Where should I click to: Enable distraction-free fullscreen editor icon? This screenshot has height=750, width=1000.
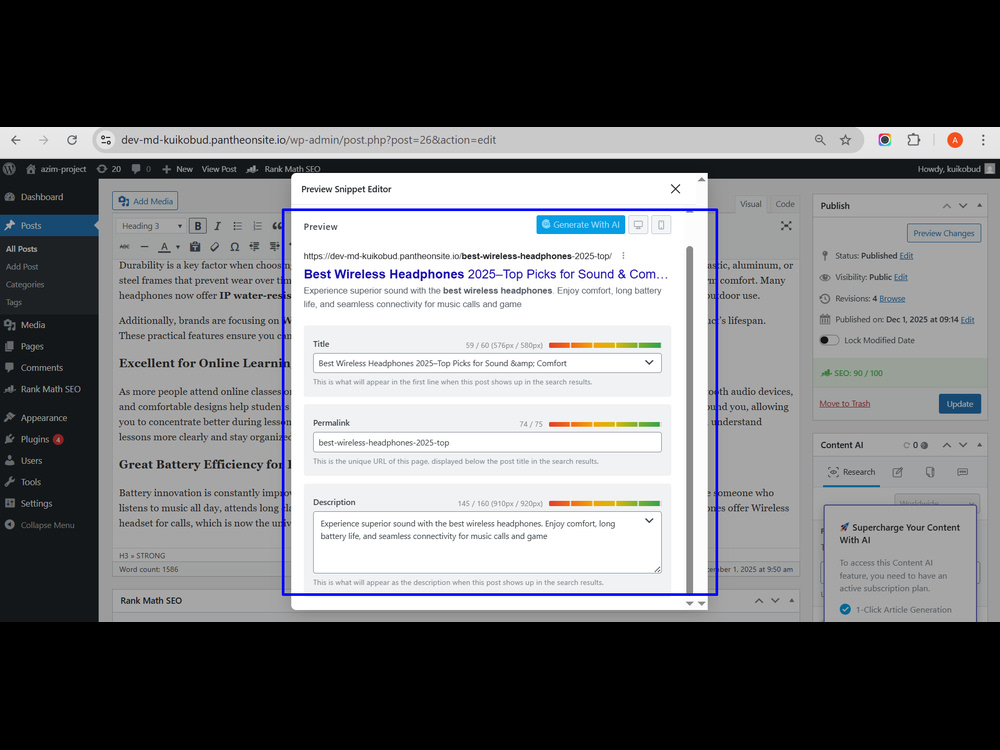coord(786,226)
